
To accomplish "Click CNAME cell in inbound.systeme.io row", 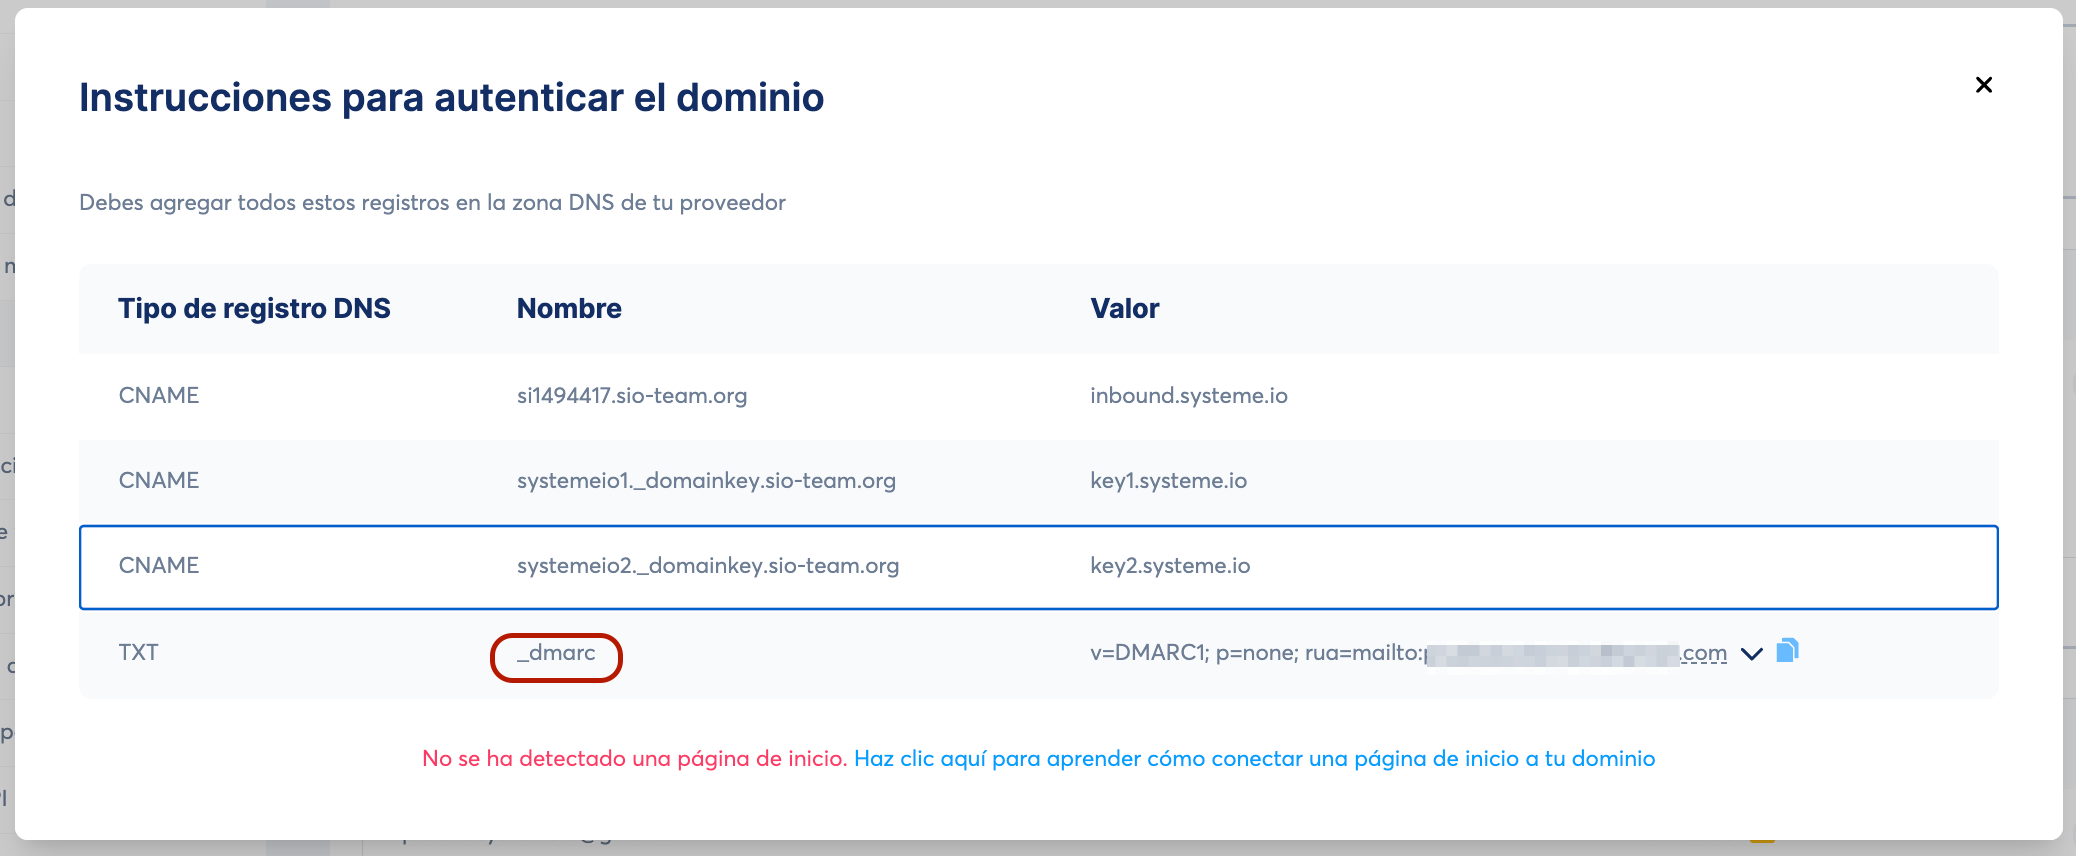I will [x=159, y=396].
